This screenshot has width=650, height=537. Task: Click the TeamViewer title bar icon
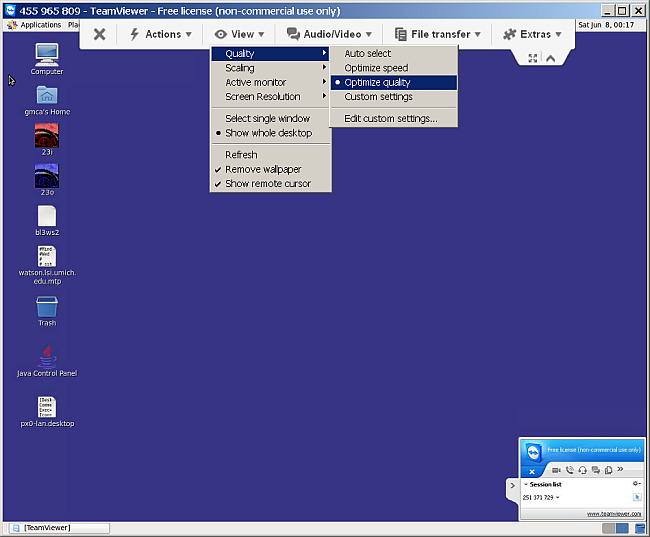pos(10,10)
